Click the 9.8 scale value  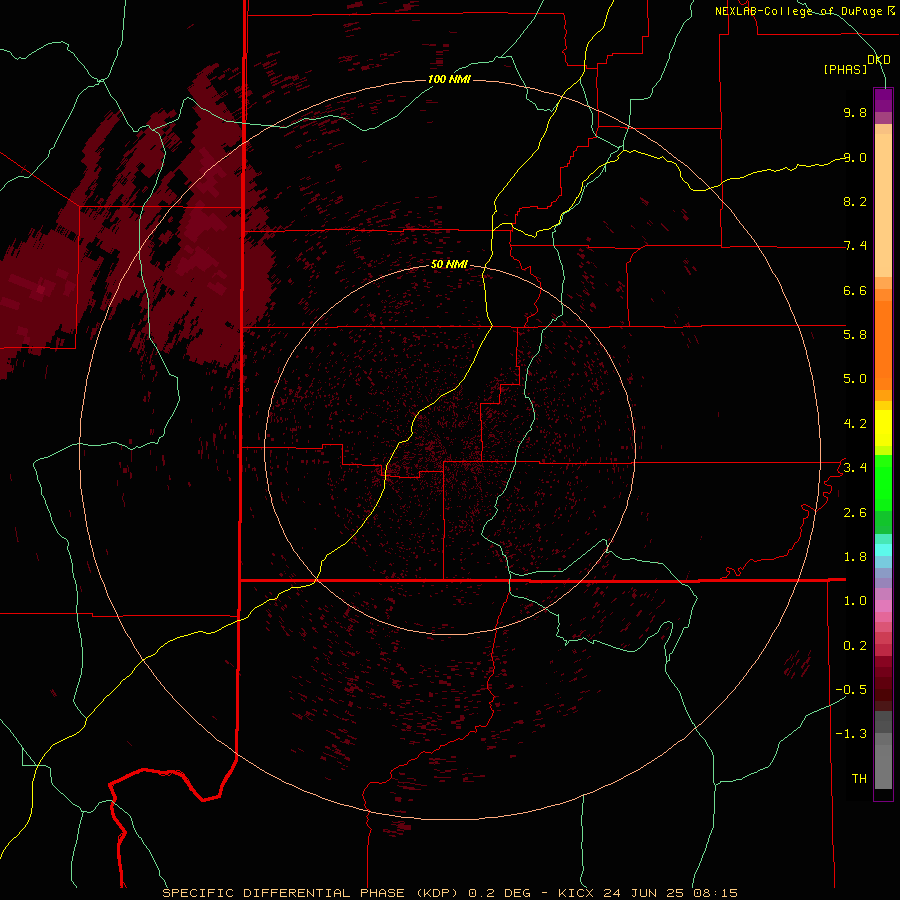[855, 112]
